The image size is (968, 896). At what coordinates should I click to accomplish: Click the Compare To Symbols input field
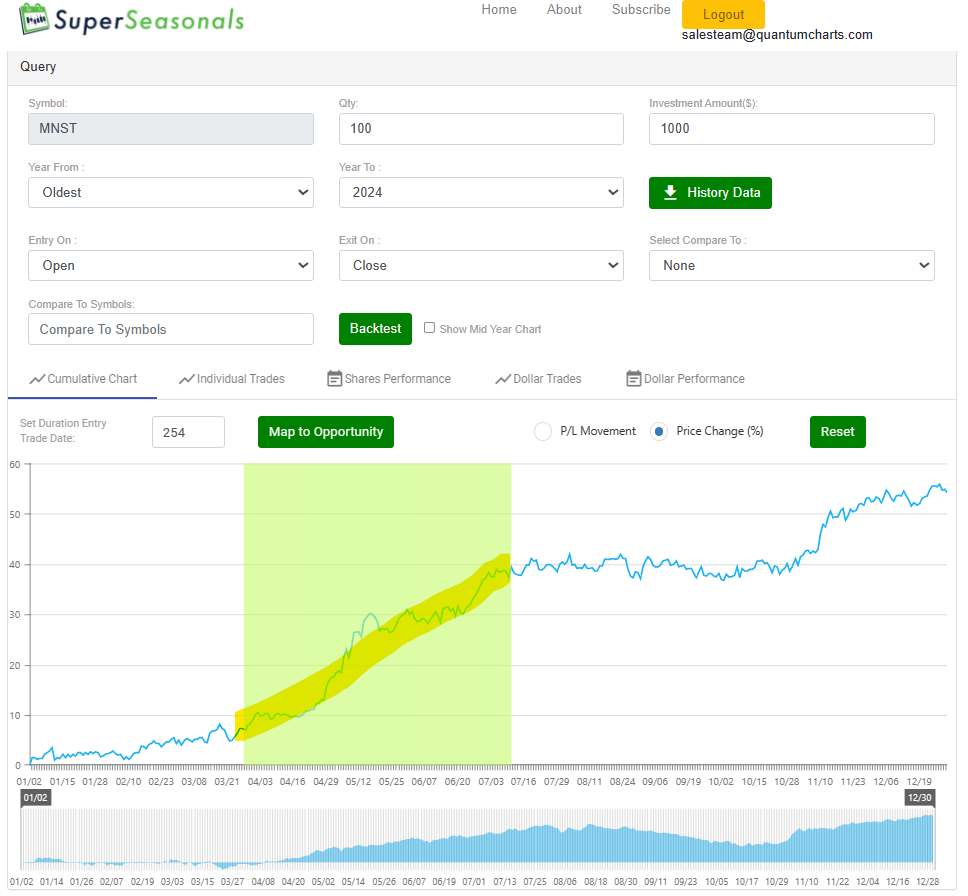[x=171, y=329]
